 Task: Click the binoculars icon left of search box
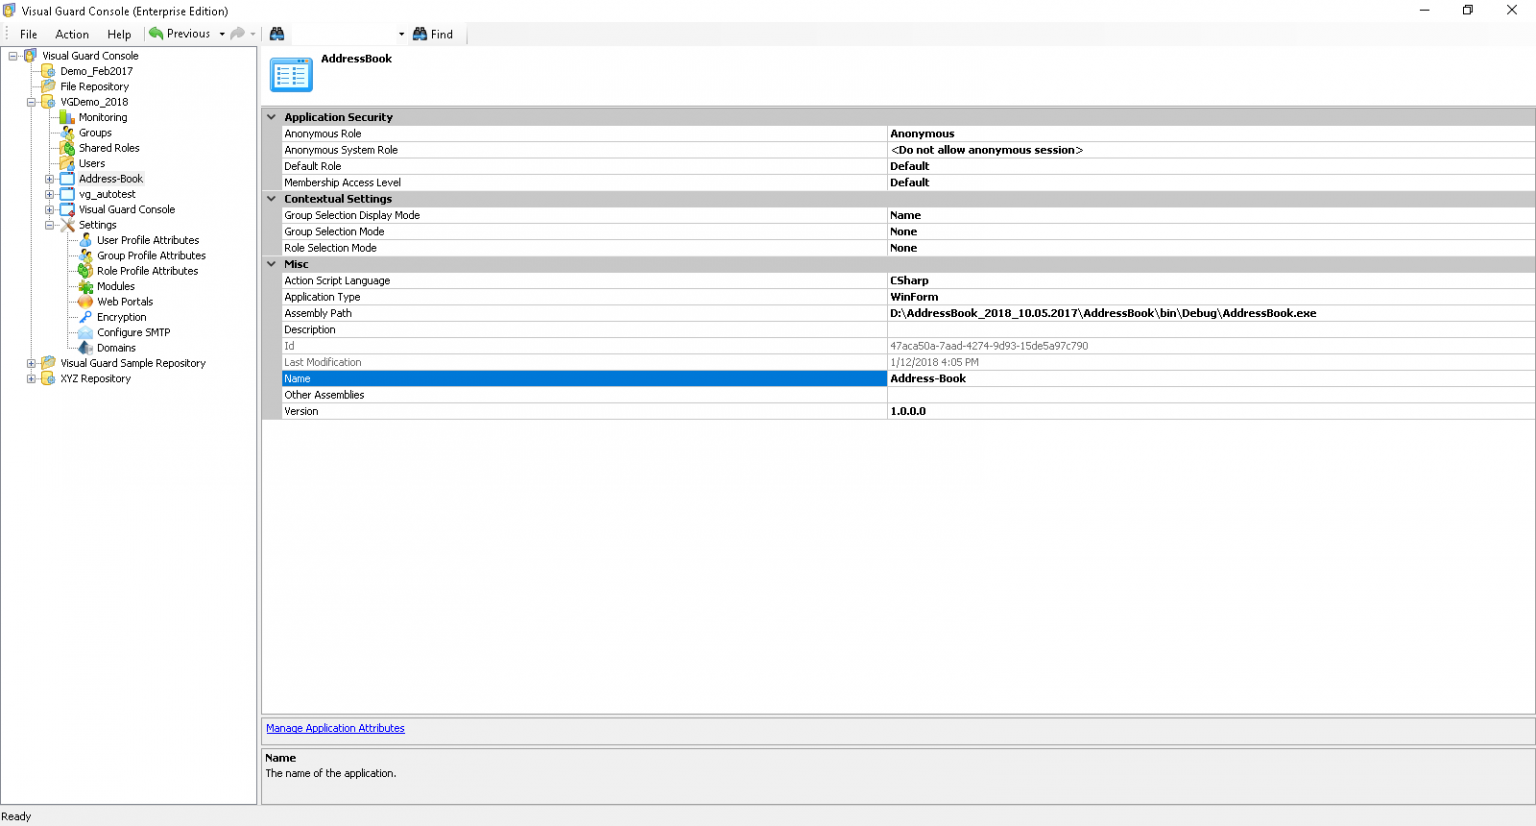point(277,34)
